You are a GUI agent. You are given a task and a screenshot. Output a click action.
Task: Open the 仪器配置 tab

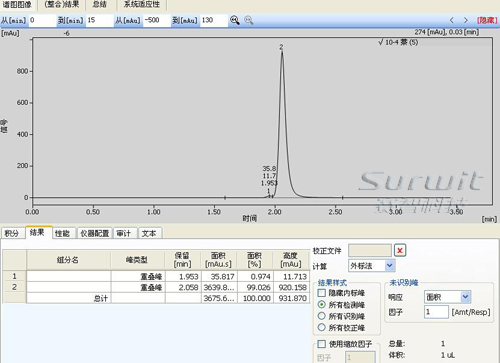pyautogui.click(x=95, y=233)
